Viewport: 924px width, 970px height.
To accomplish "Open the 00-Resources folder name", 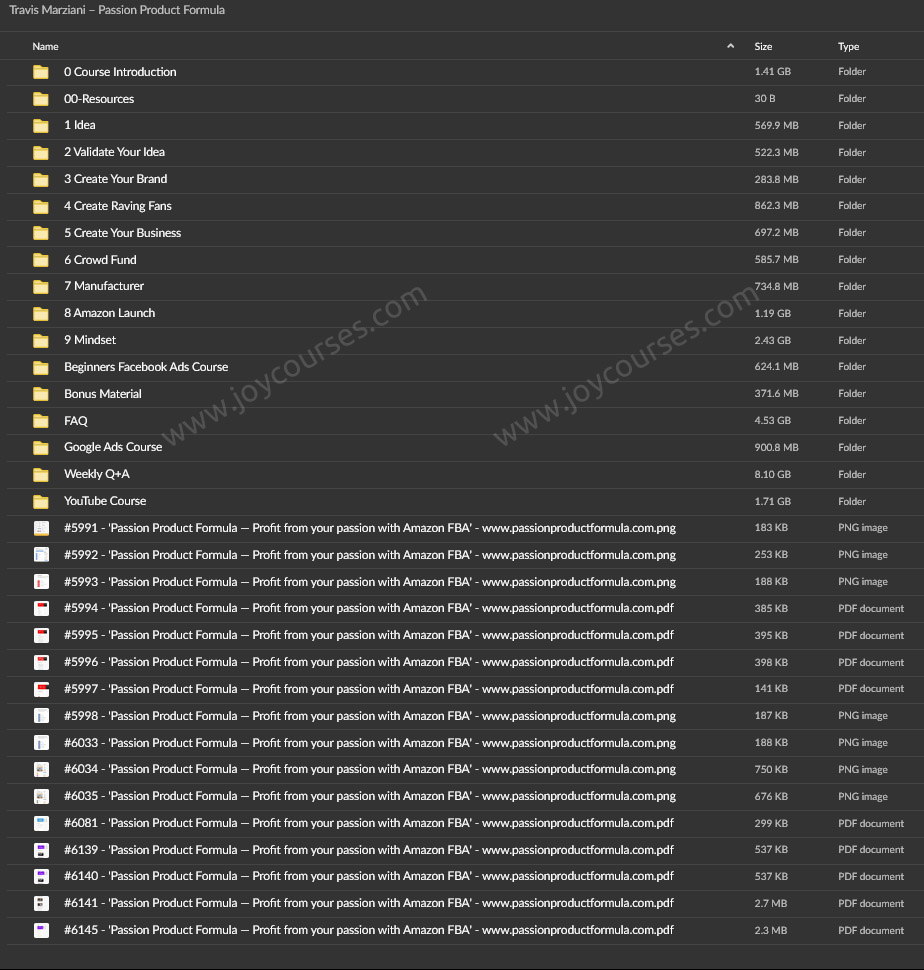I will 99,99.
